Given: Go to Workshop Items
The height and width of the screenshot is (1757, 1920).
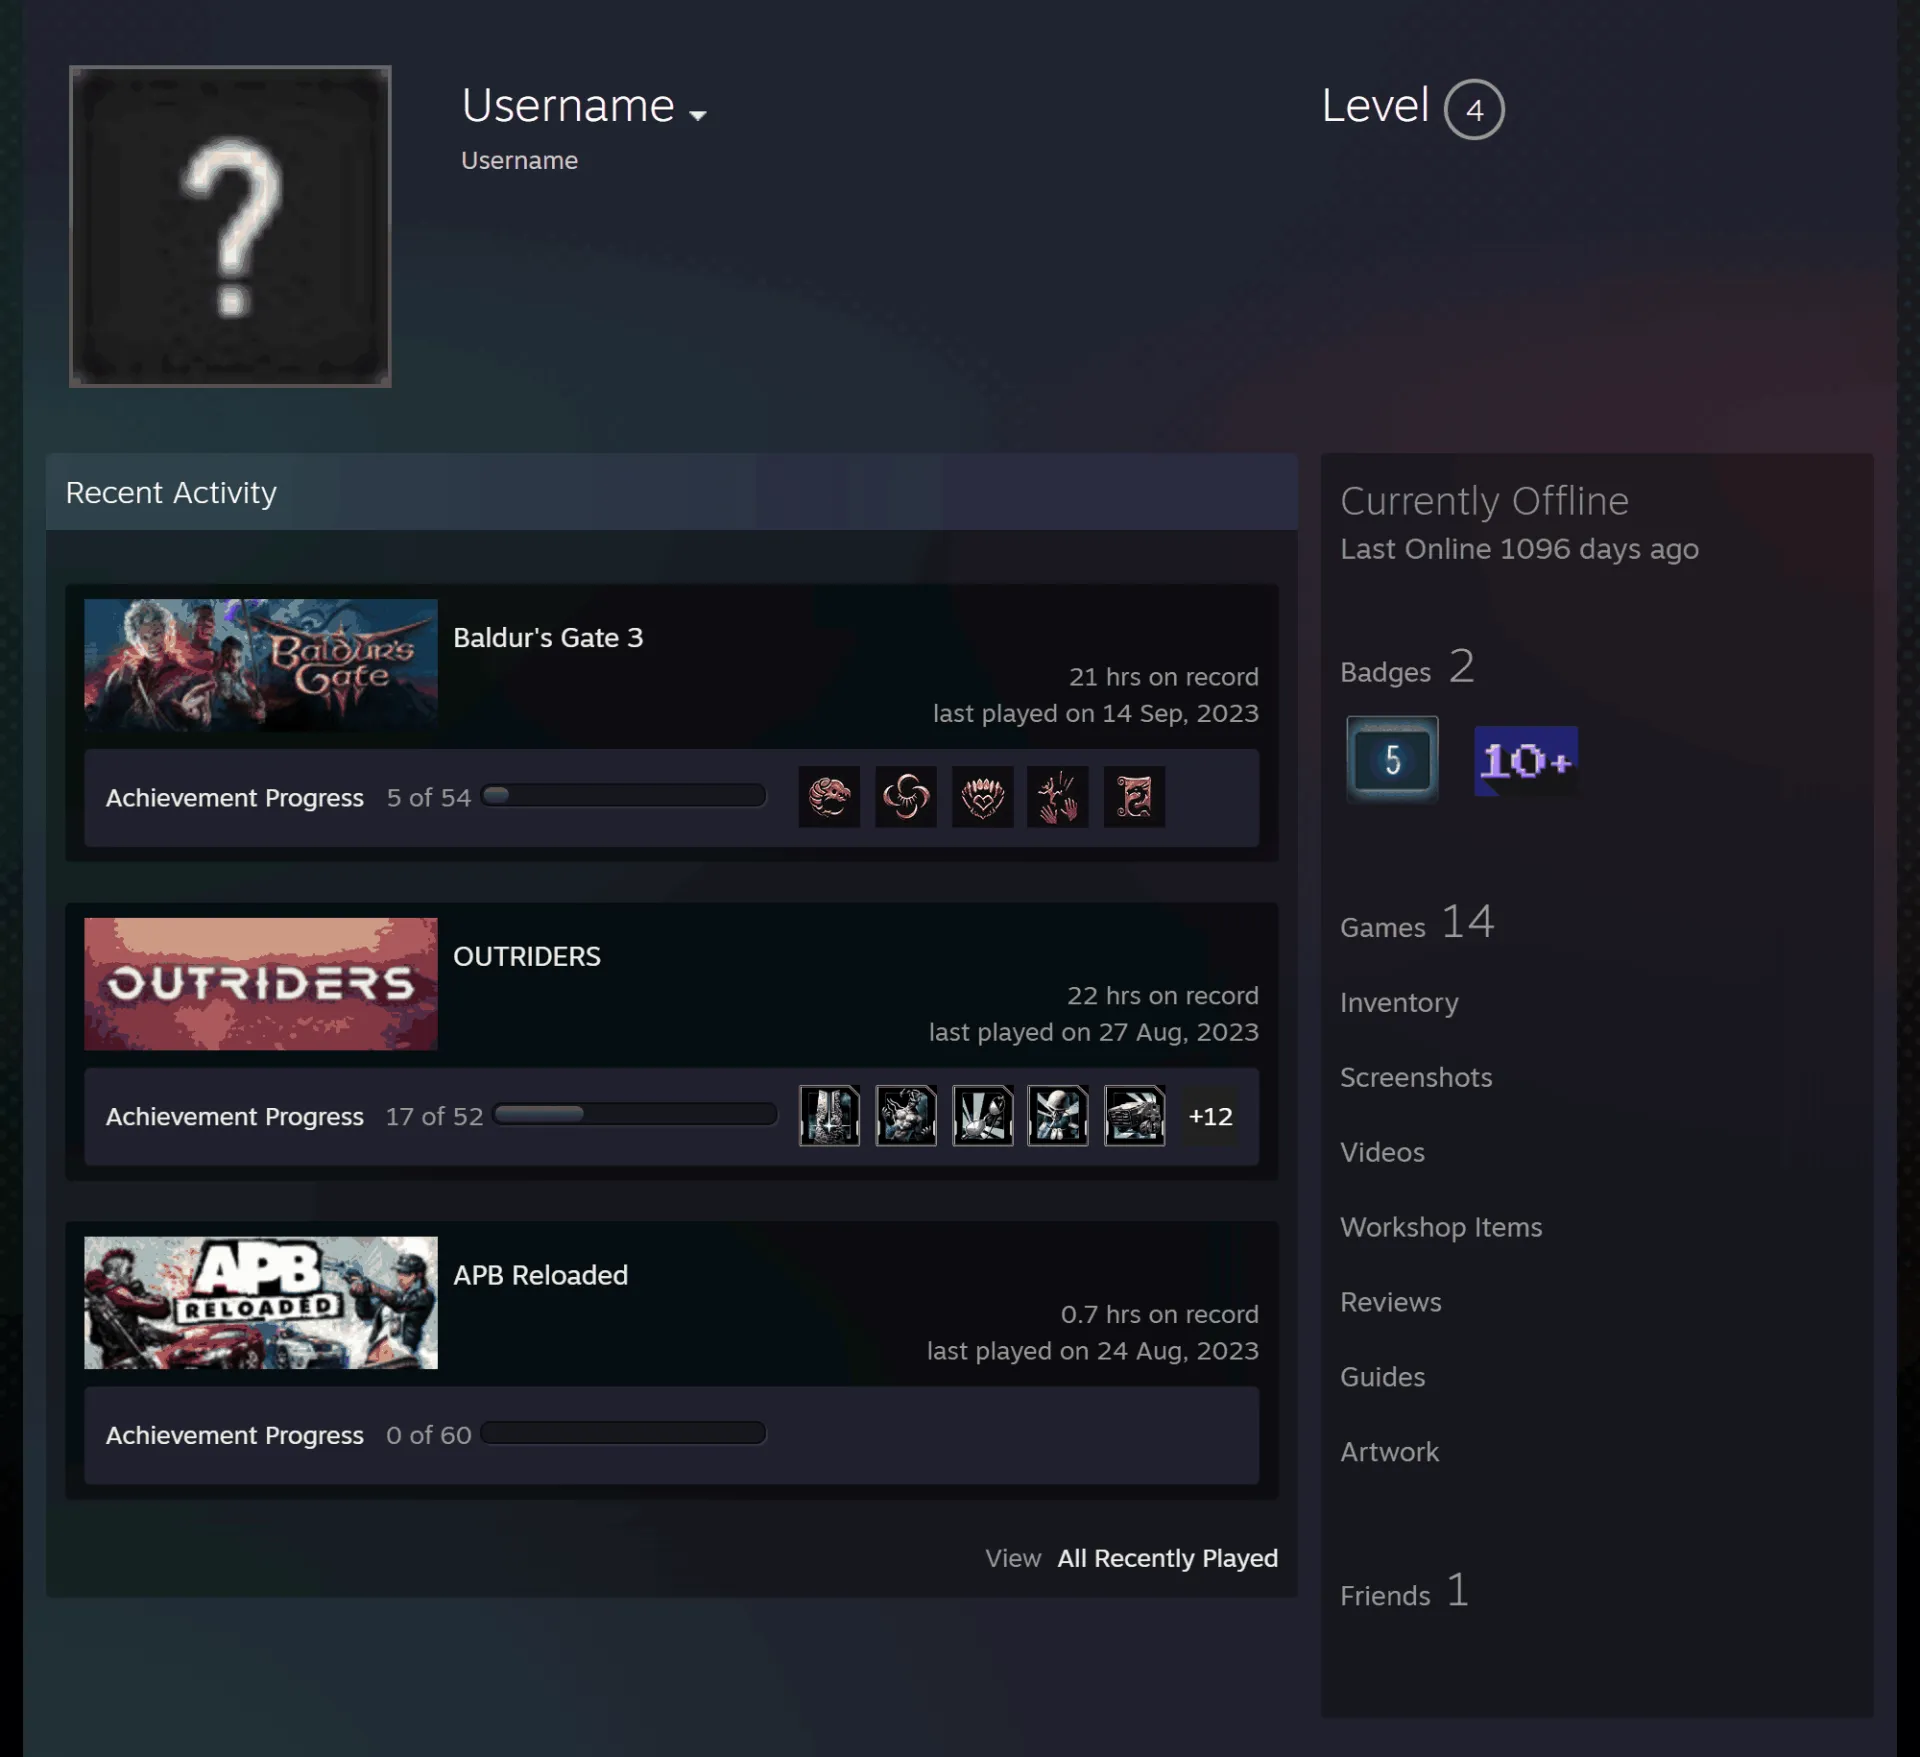Looking at the screenshot, I should pos(1441,1227).
